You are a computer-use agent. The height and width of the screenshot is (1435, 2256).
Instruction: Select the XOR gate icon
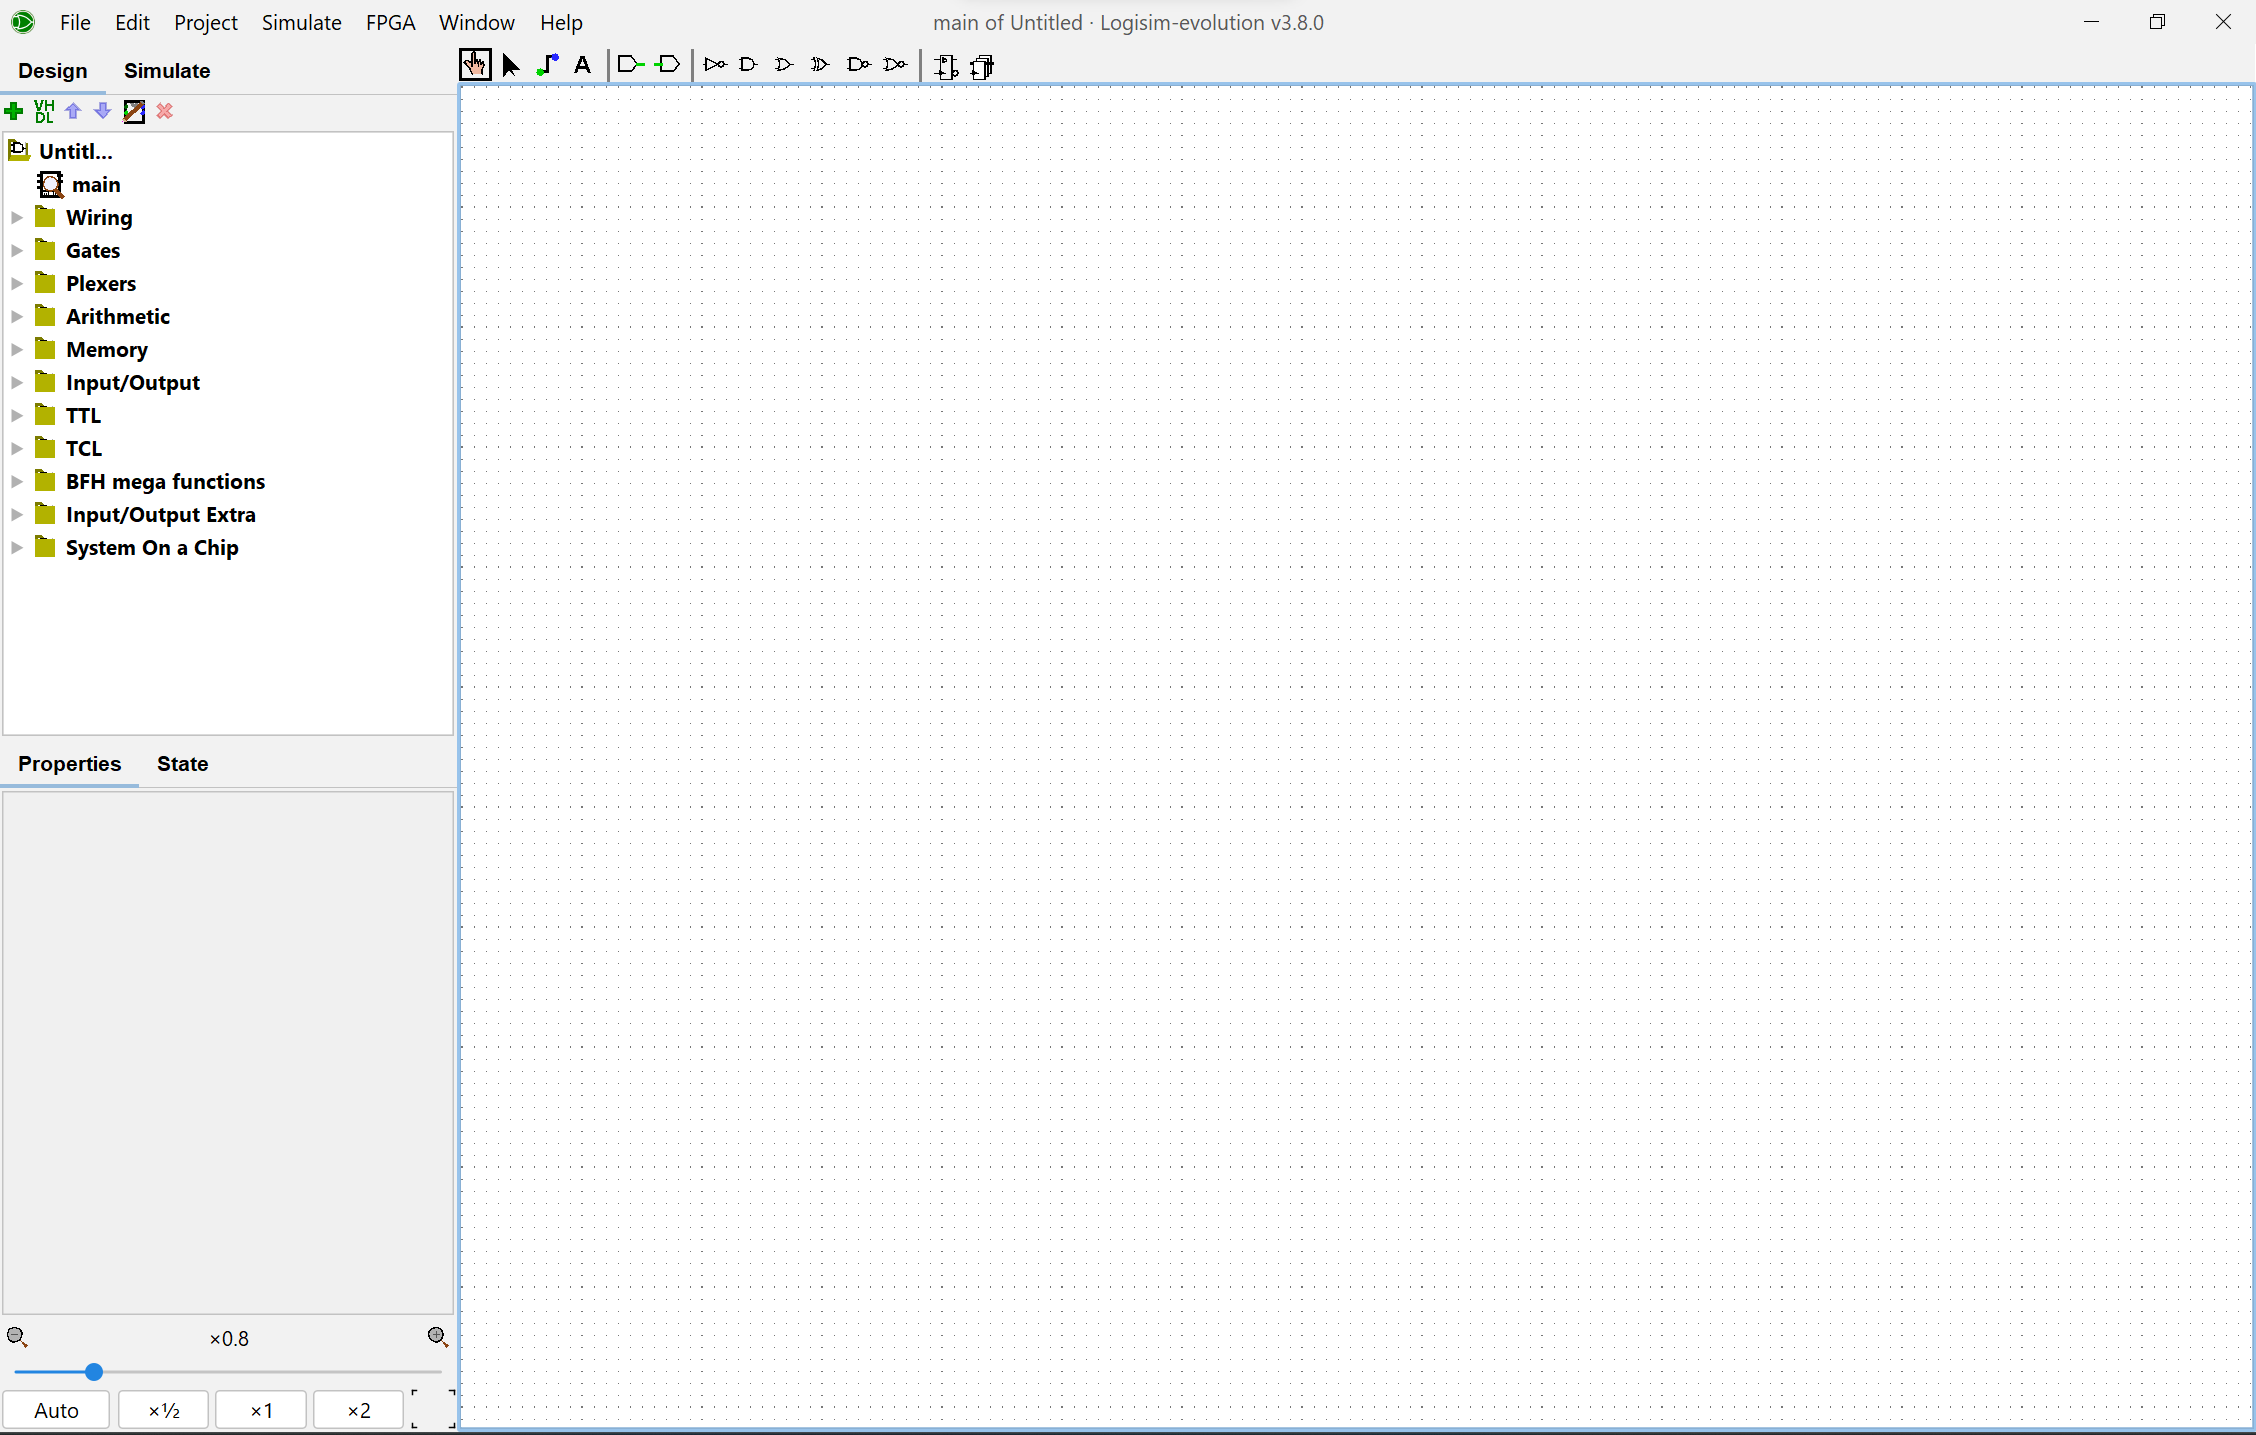[x=820, y=65]
